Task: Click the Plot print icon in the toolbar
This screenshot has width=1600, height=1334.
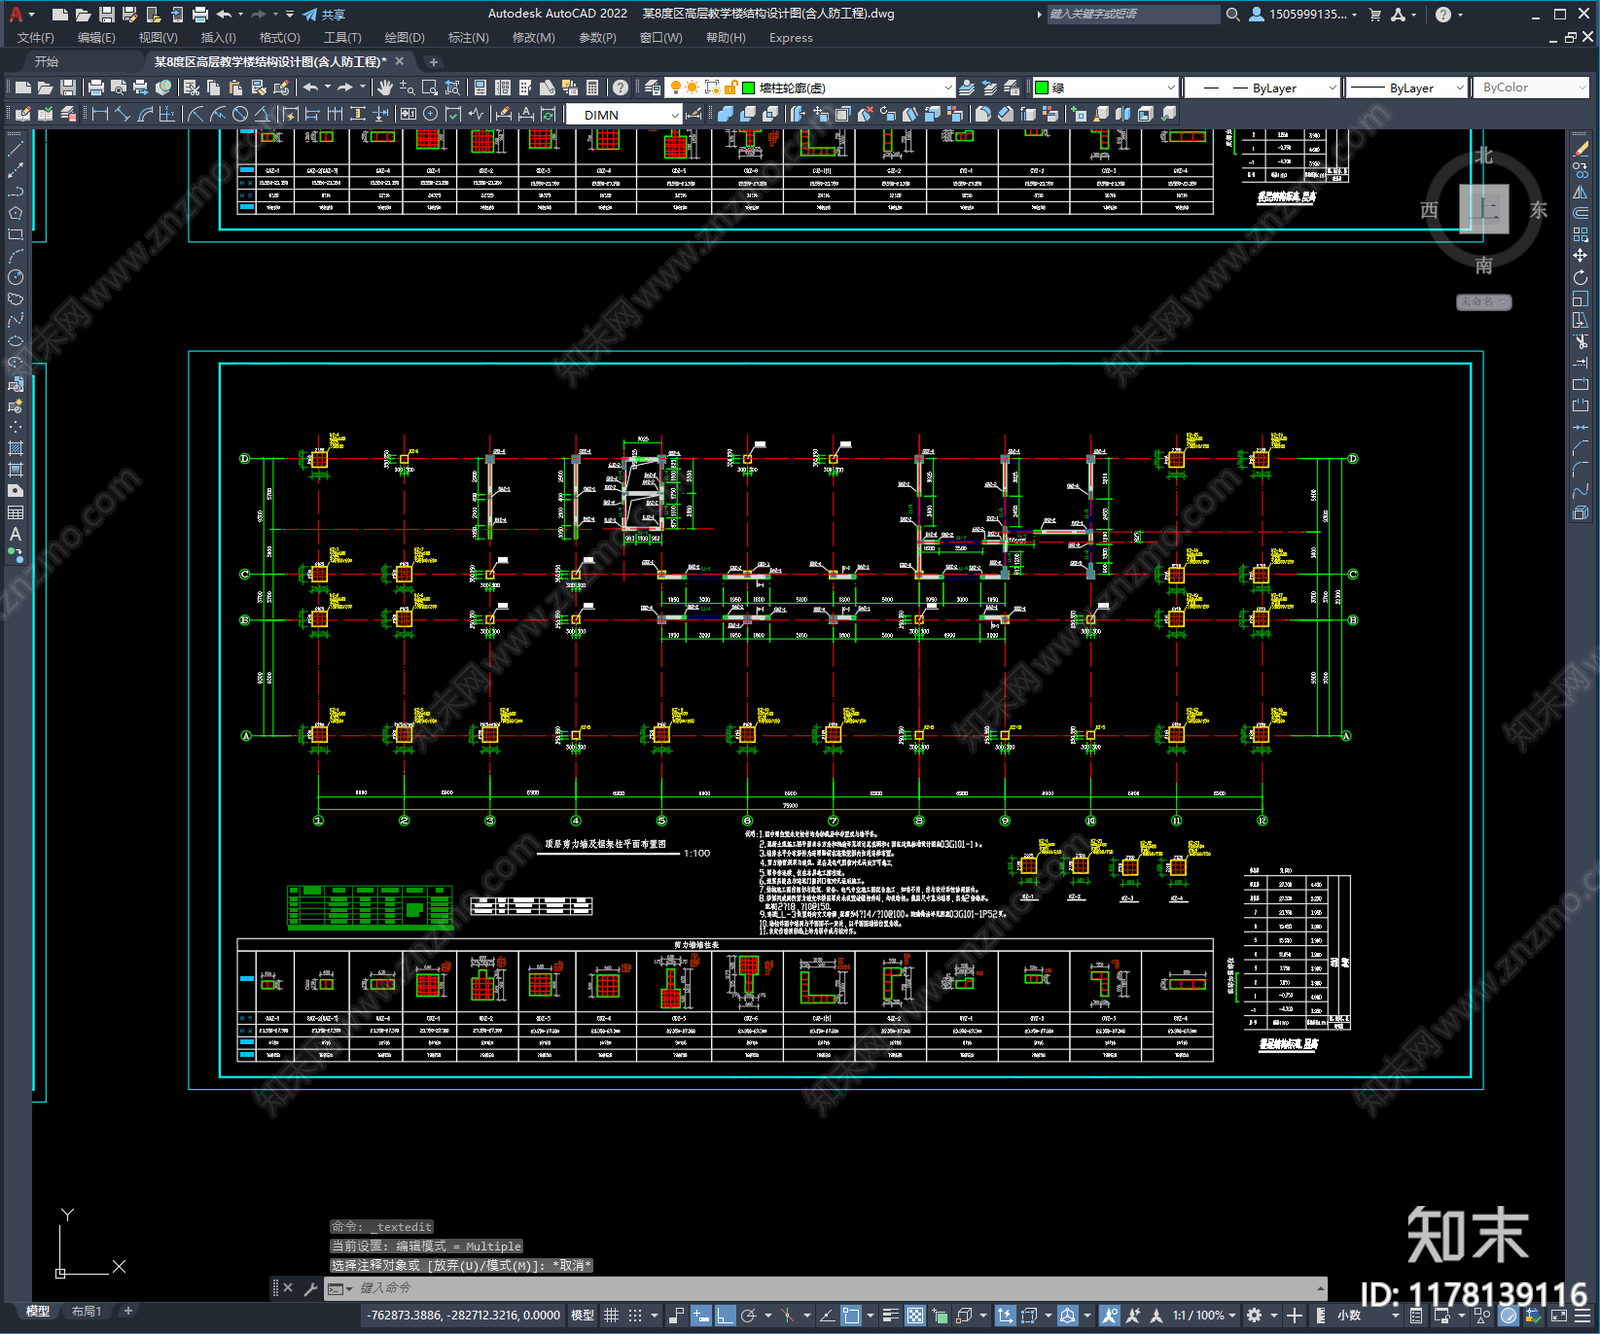Action: (x=96, y=88)
